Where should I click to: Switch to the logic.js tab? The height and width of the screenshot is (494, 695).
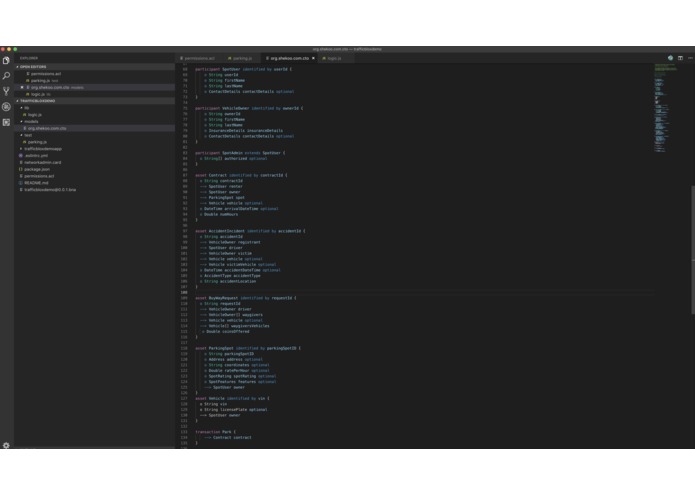[x=332, y=58]
